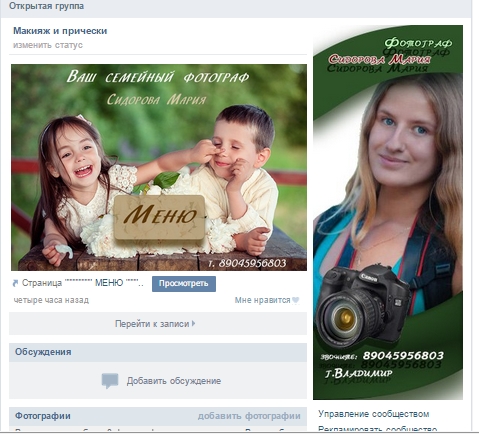This screenshot has height=434, width=479.
Task: Click the share arrow icon before Страница
Action: [x=15, y=283]
